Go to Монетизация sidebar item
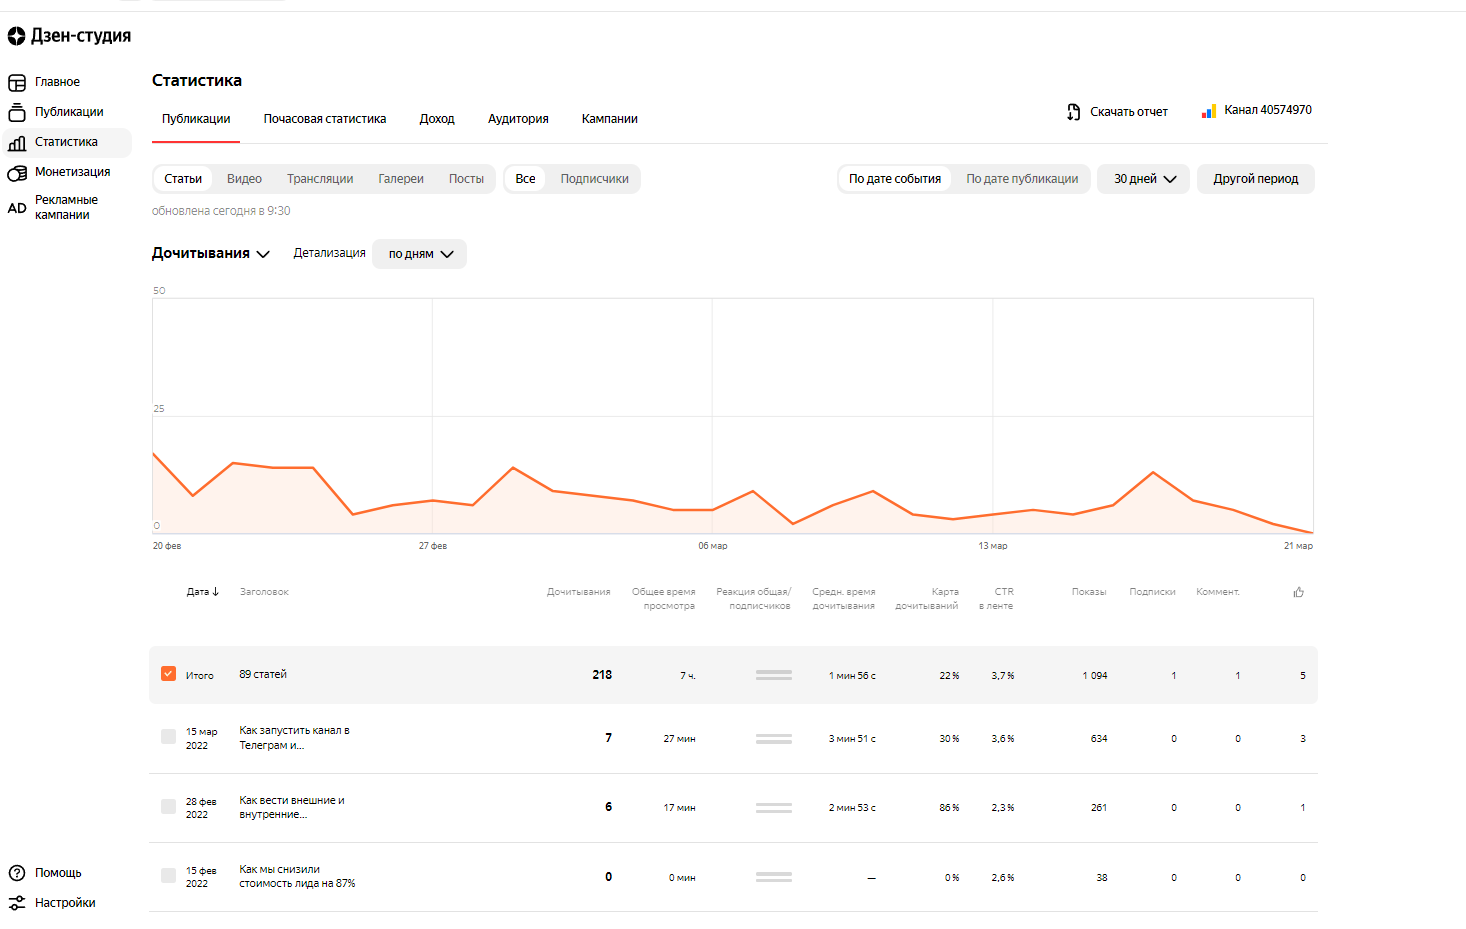The width and height of the screenshot is (1466, 929). [72, 172]
